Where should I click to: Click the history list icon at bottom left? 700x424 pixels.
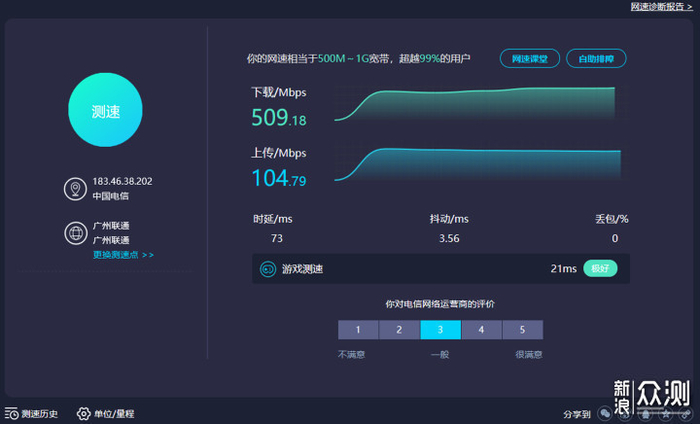[x=11, y=413]
